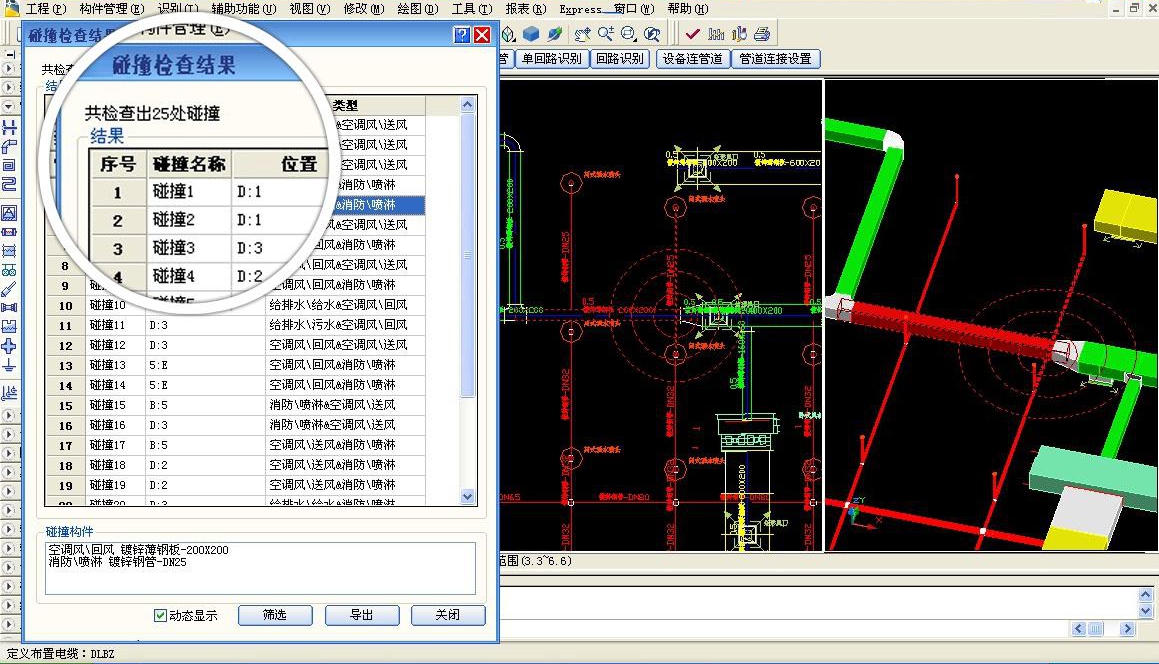The image size is (1159, 664).
Task: Open the 绘图(D) menu
Action: tap(418, 9)
